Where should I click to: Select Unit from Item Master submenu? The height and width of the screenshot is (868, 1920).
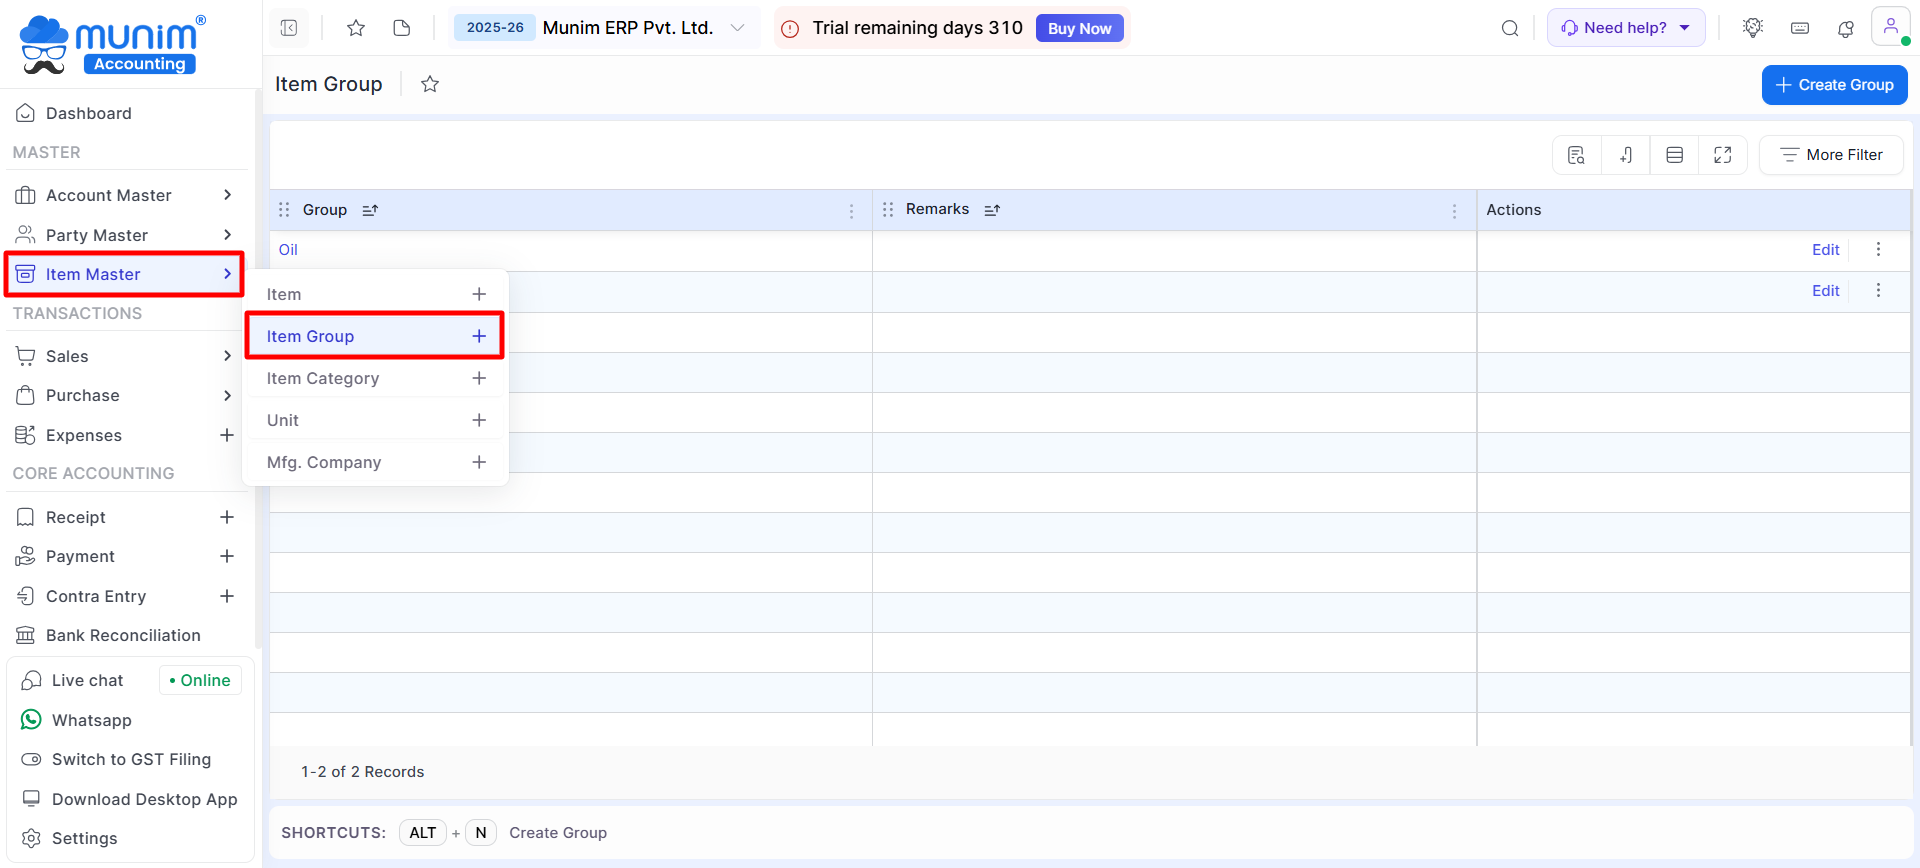pyautogui.click(x=283, y=420)
